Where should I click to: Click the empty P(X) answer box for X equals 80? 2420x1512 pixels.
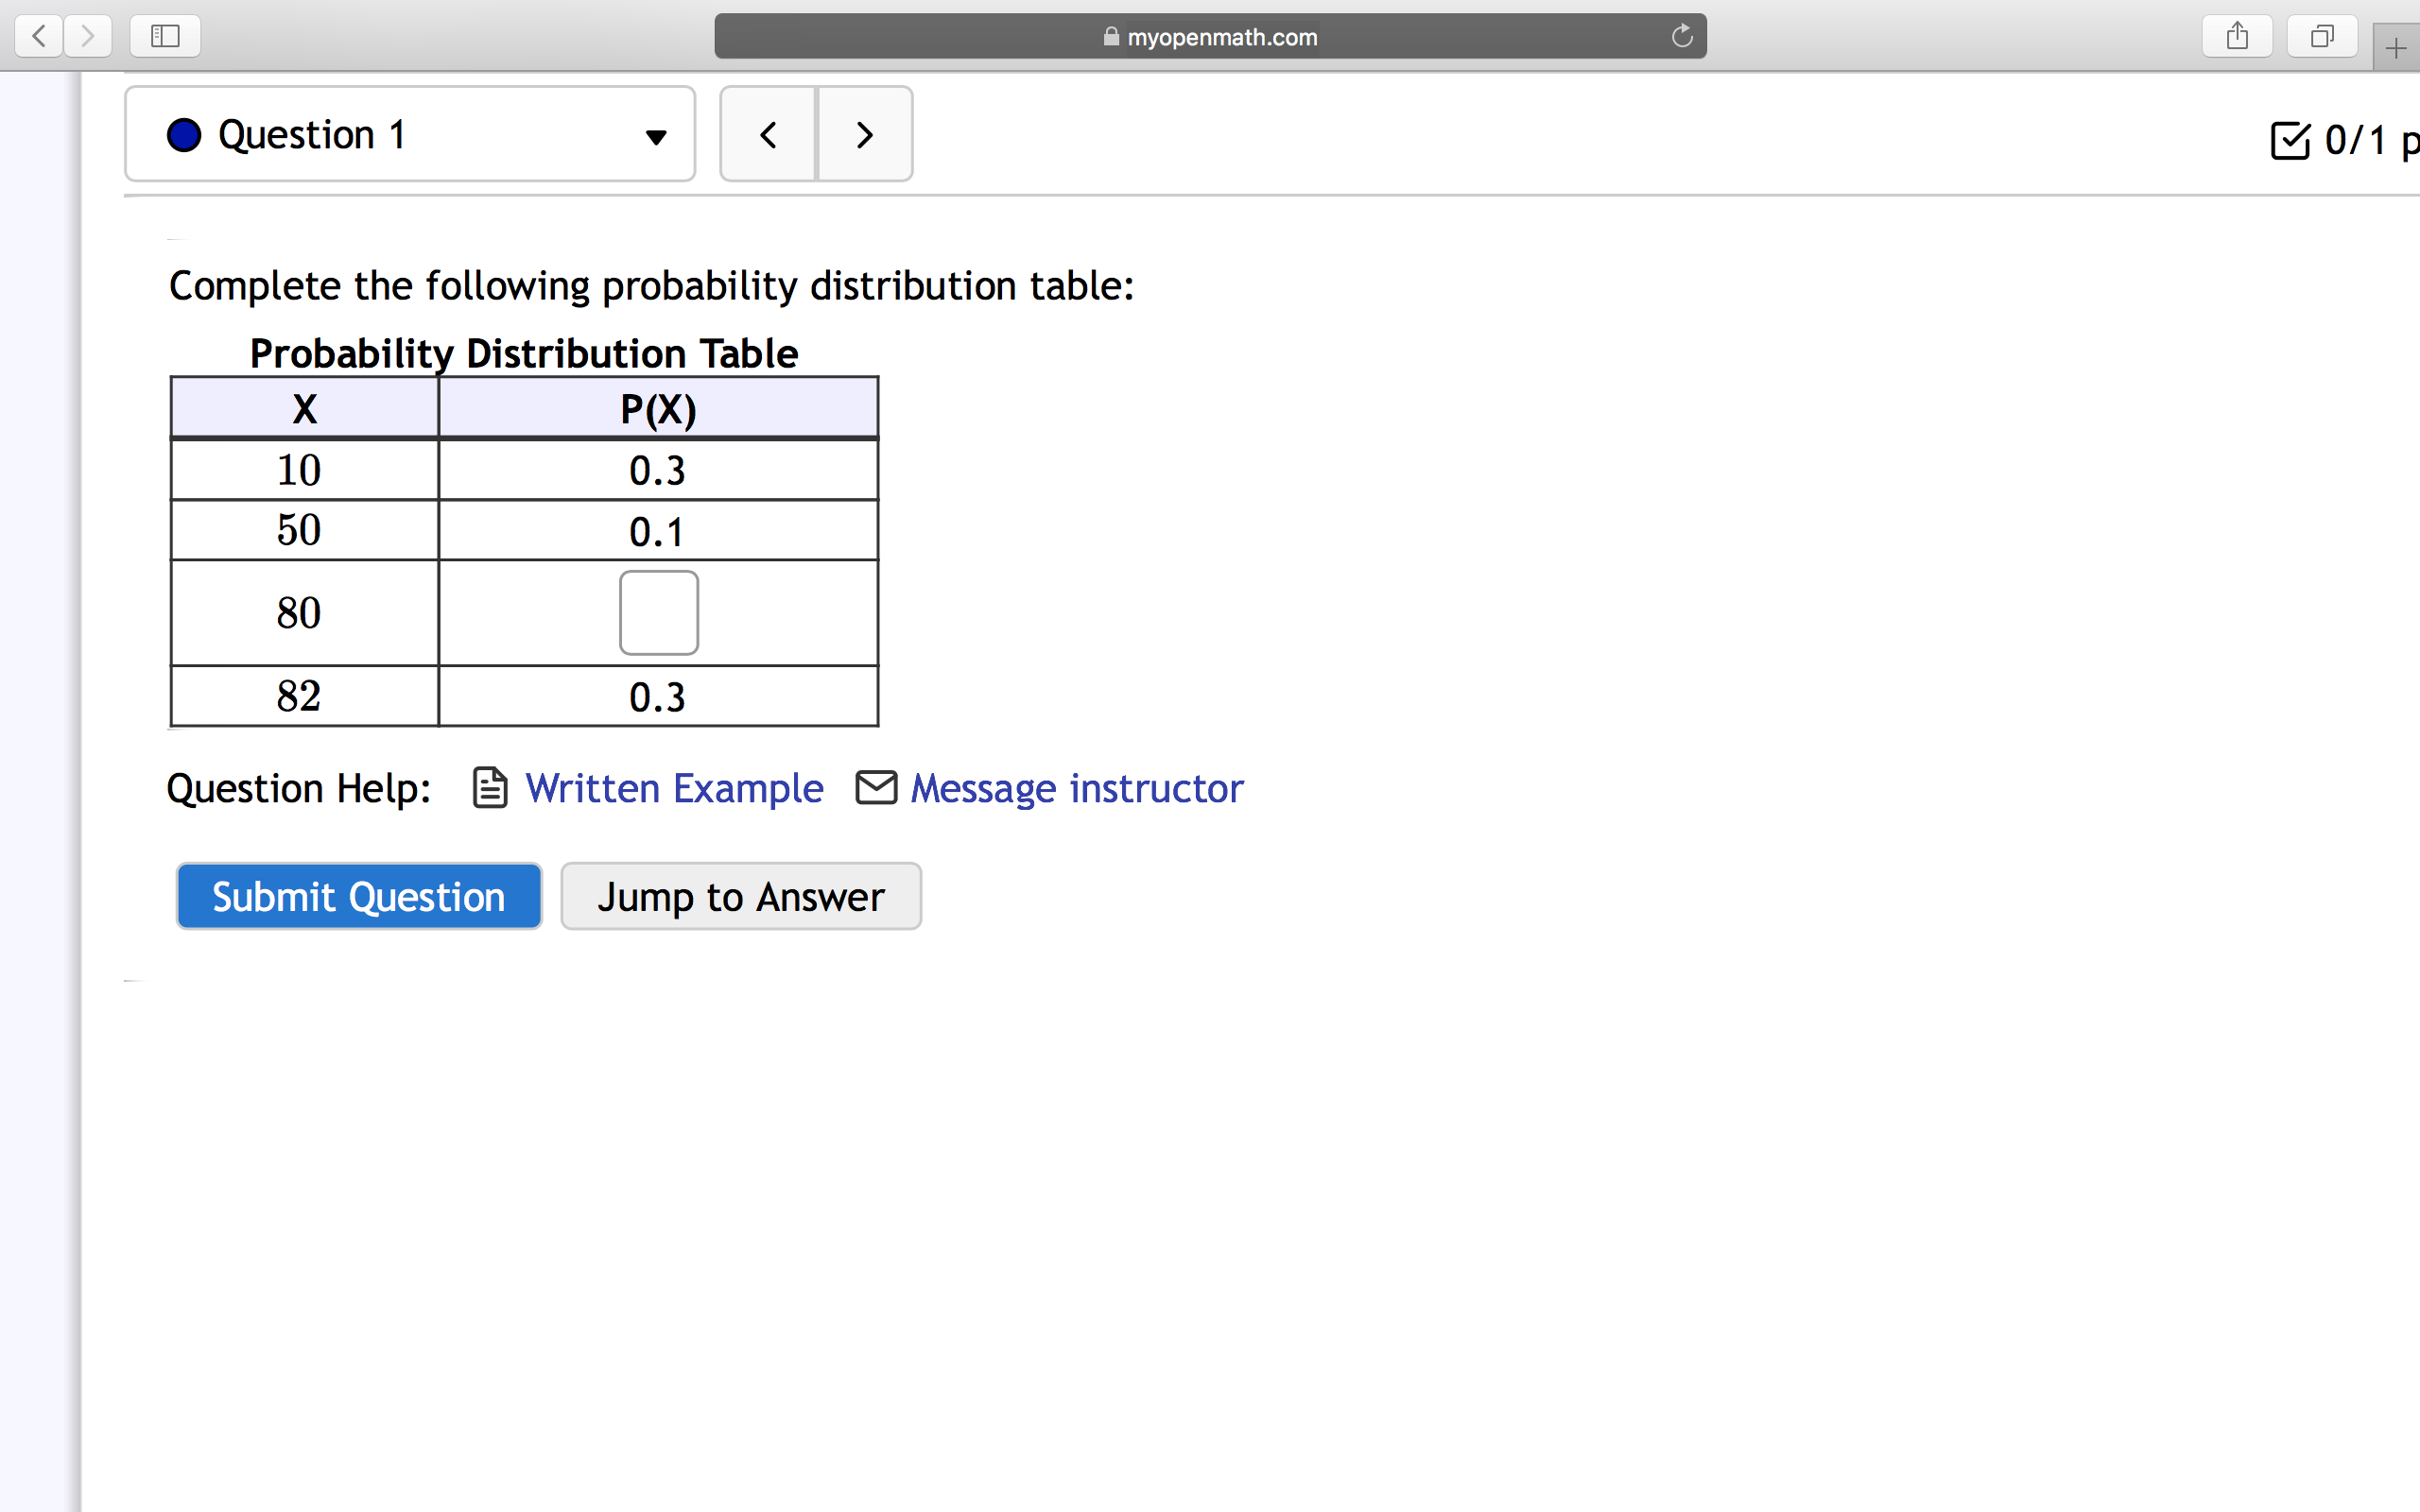click(658, 611)
